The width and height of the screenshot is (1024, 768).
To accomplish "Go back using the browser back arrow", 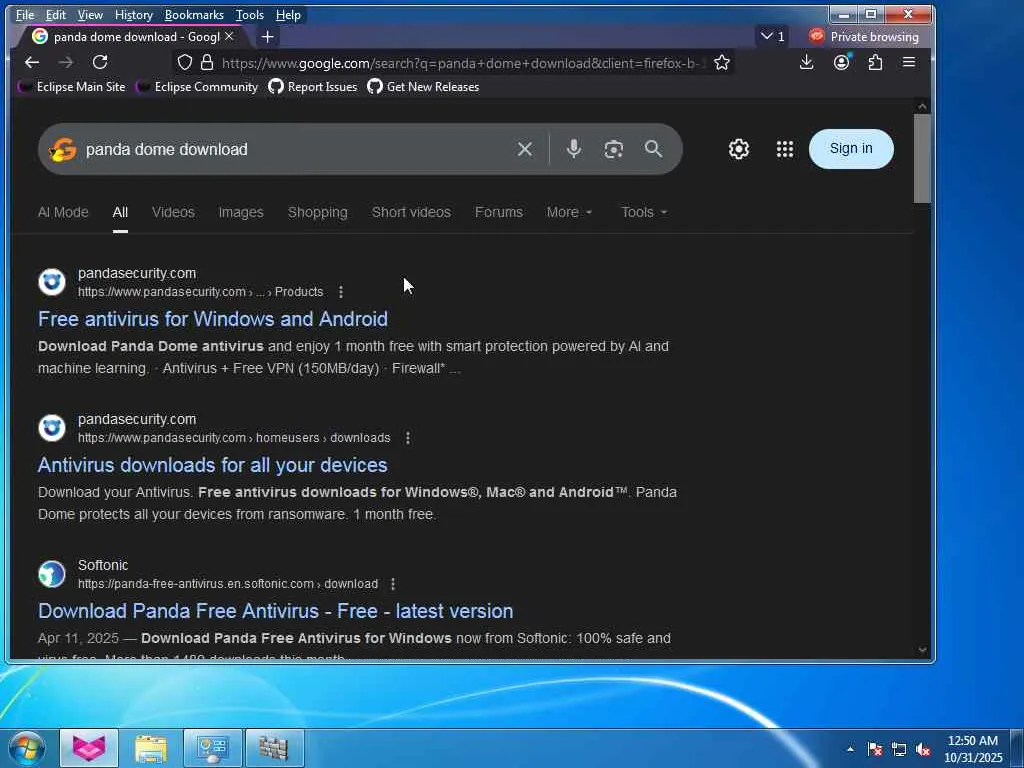I will tap(31, 62).
